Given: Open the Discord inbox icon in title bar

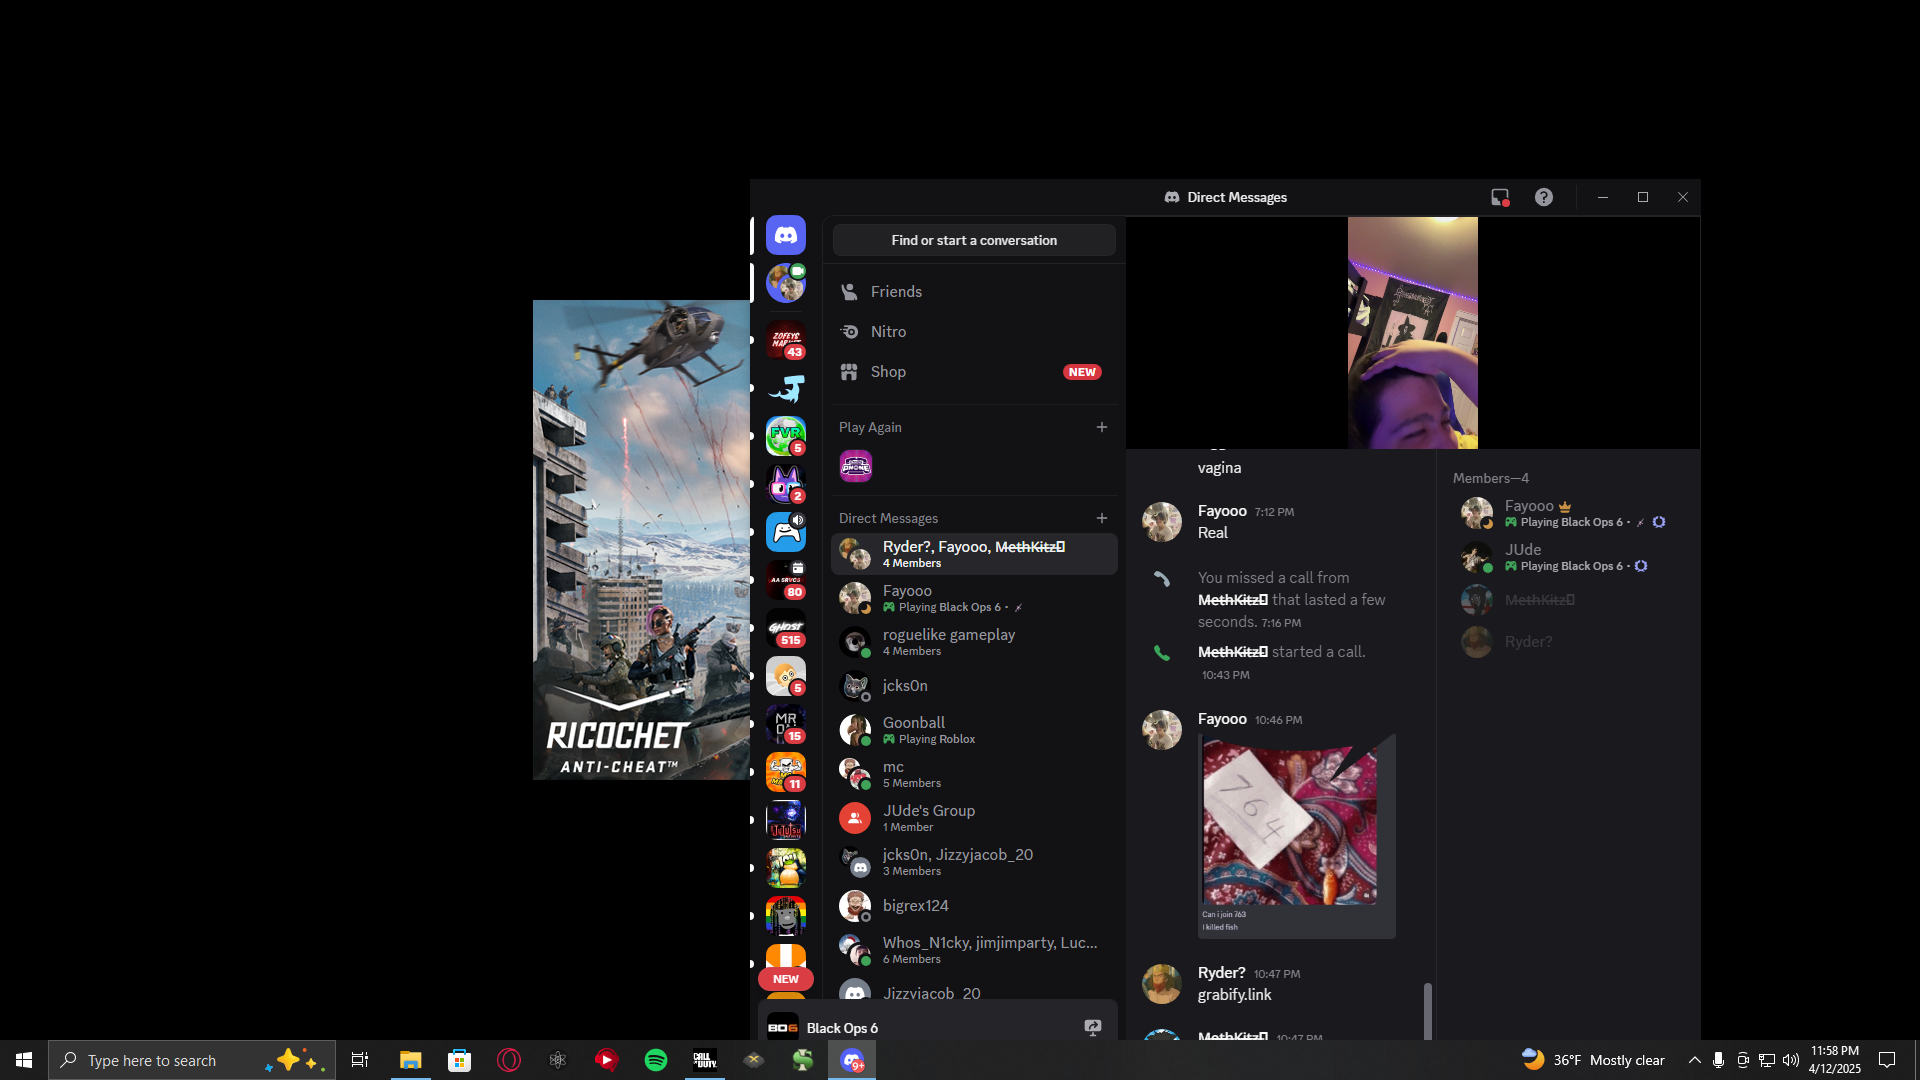Looking at the screenshot, I should pos(1500,197).
